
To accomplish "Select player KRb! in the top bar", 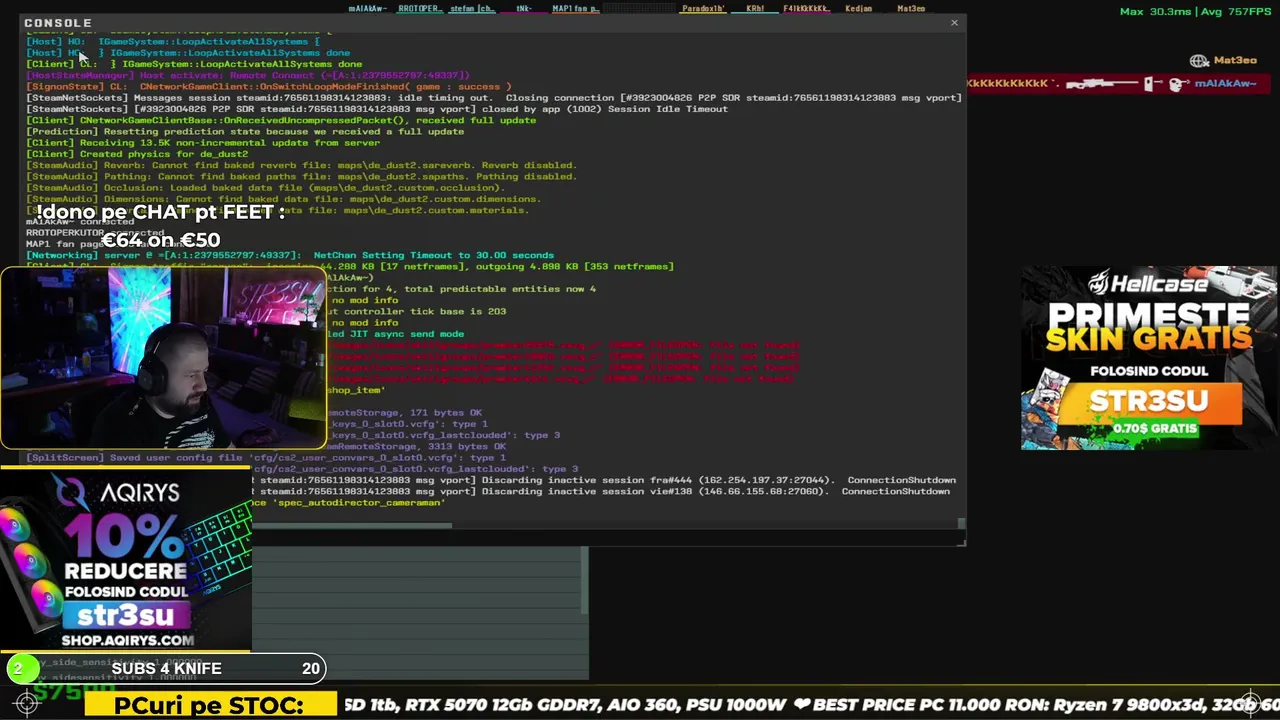I will [755, 8].
